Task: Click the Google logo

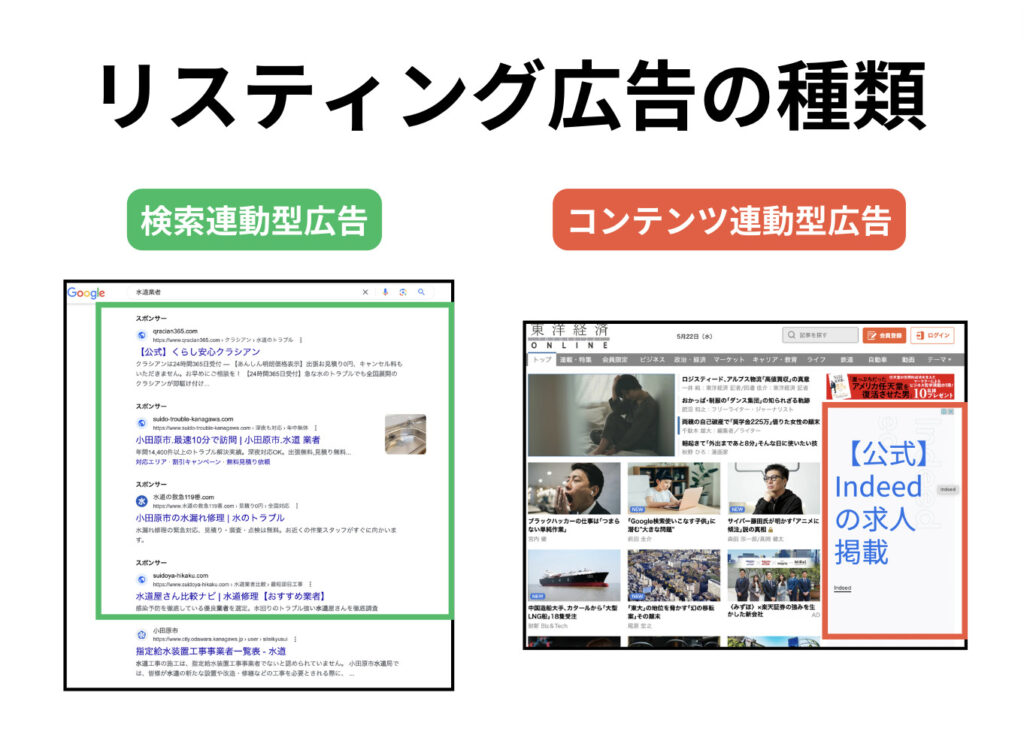Action: coord(86,293)
